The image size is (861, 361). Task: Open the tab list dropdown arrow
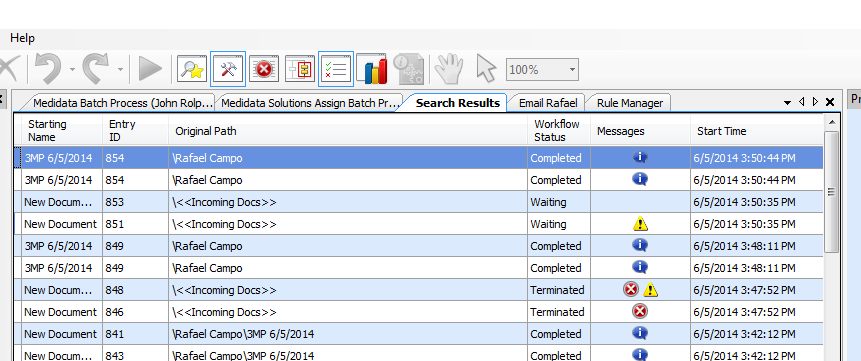(x=787, y=103)
